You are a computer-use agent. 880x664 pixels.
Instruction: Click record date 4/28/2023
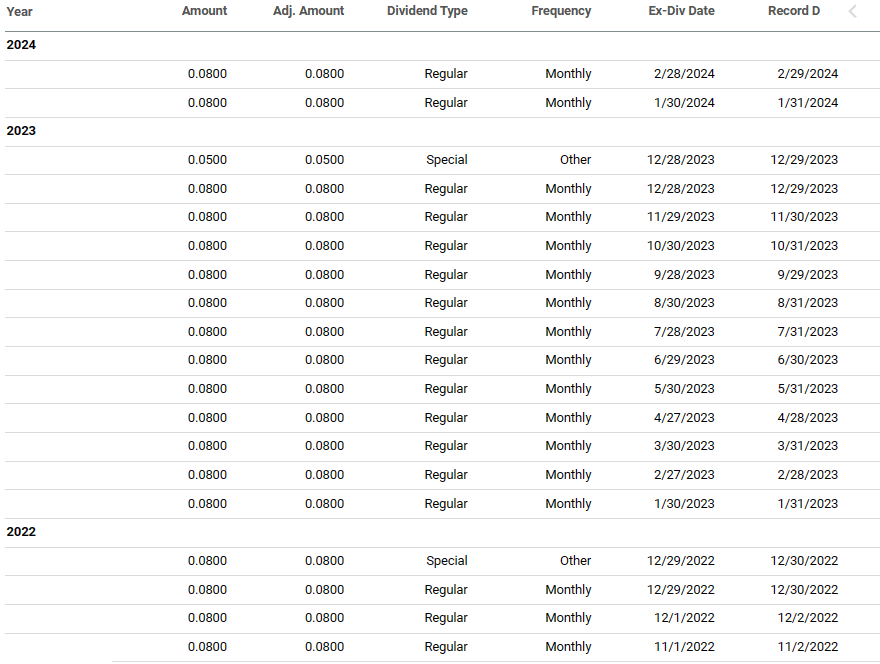(808, 418)
